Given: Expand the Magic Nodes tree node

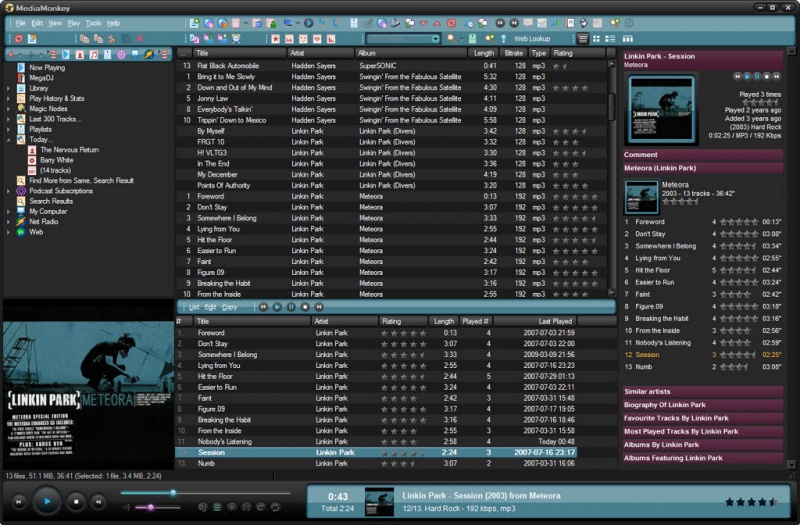Looking at the screenshot, I should [x=8, y=109].
